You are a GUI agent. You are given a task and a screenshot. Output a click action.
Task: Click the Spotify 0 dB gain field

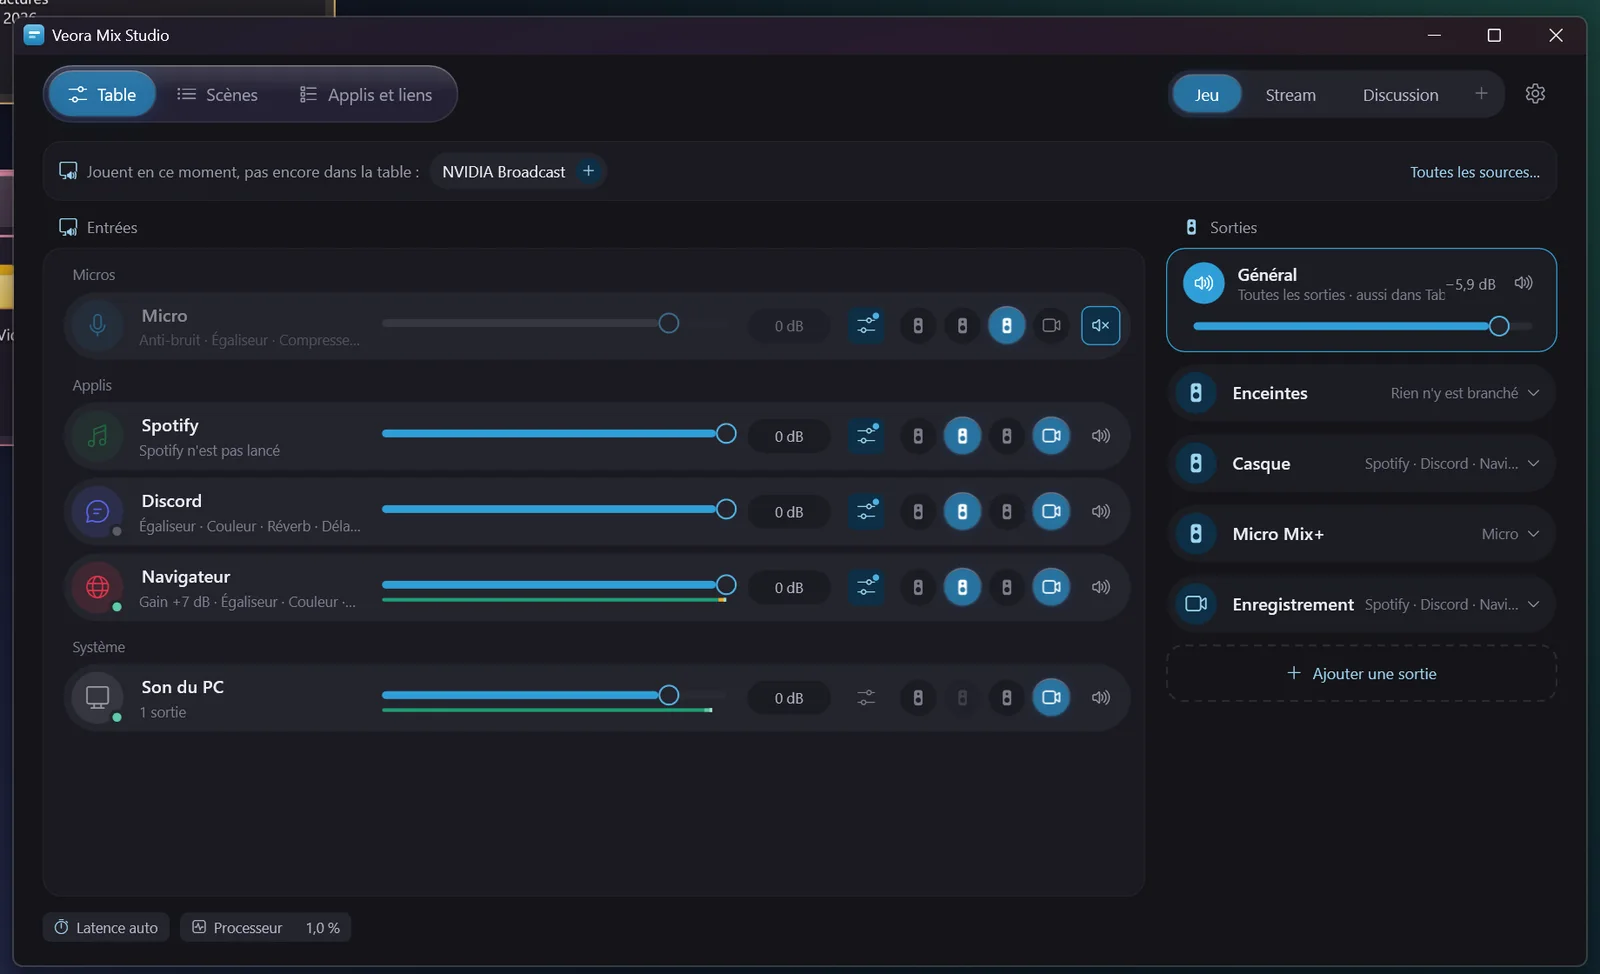tap(789, 437)
